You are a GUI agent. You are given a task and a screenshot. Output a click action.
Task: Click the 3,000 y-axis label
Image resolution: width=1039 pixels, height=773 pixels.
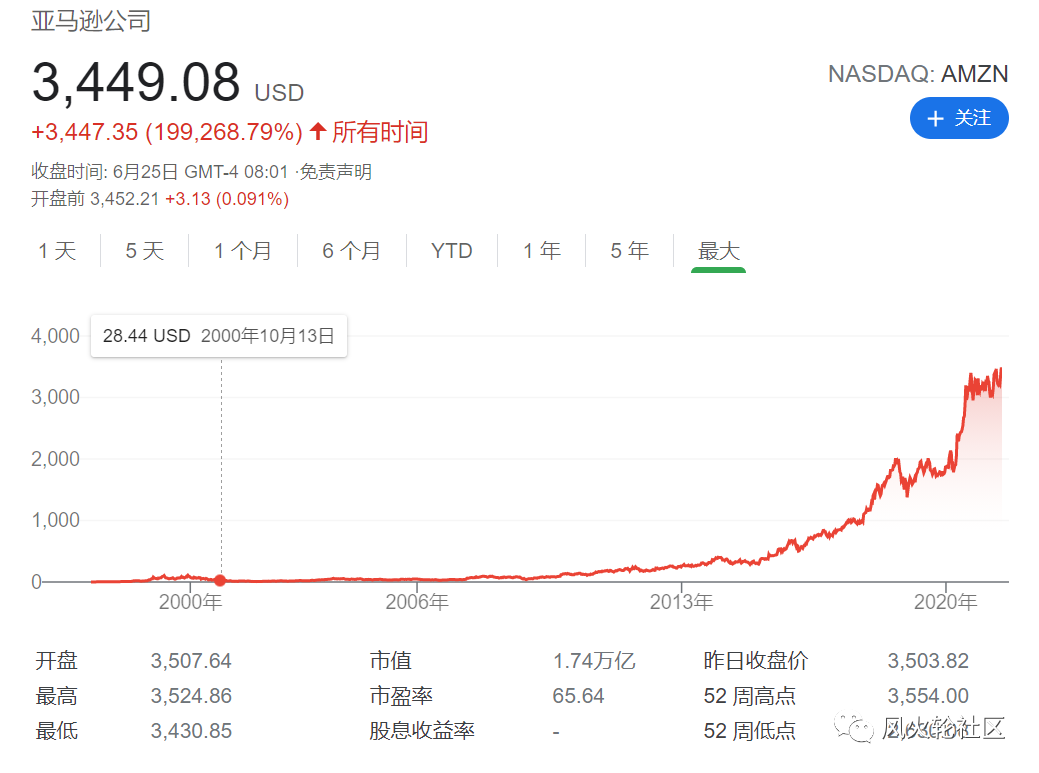coord(56,397)
